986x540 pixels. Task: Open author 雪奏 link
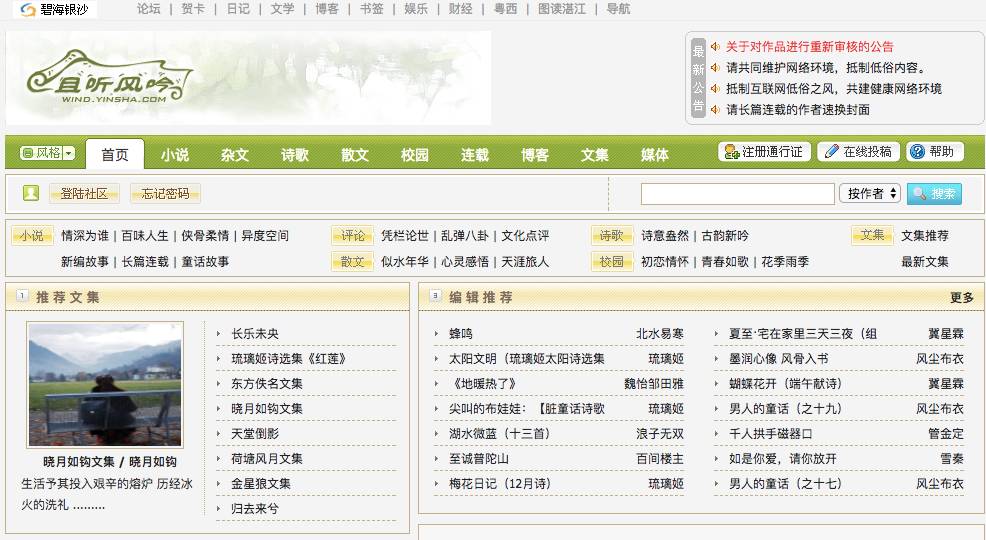click(x=951, y=459)
